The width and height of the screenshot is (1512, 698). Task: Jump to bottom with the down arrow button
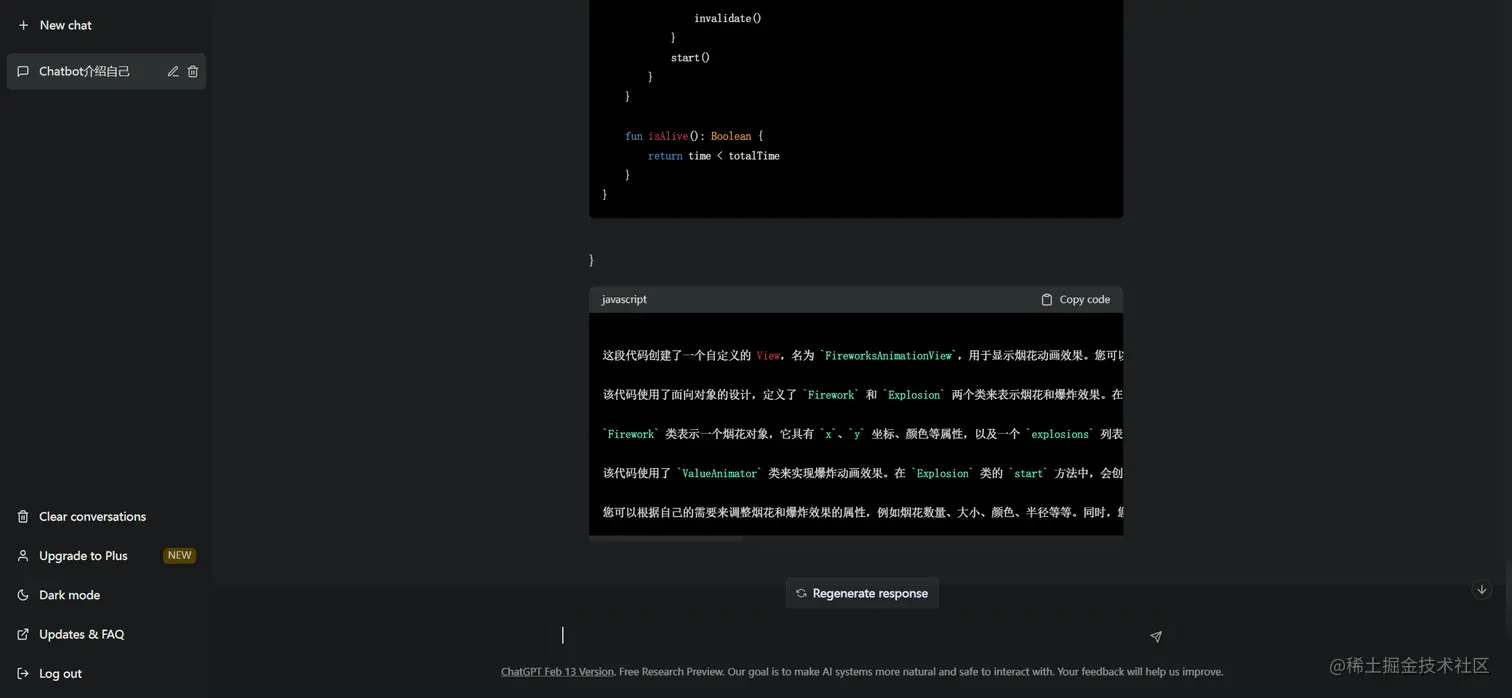1482,590
